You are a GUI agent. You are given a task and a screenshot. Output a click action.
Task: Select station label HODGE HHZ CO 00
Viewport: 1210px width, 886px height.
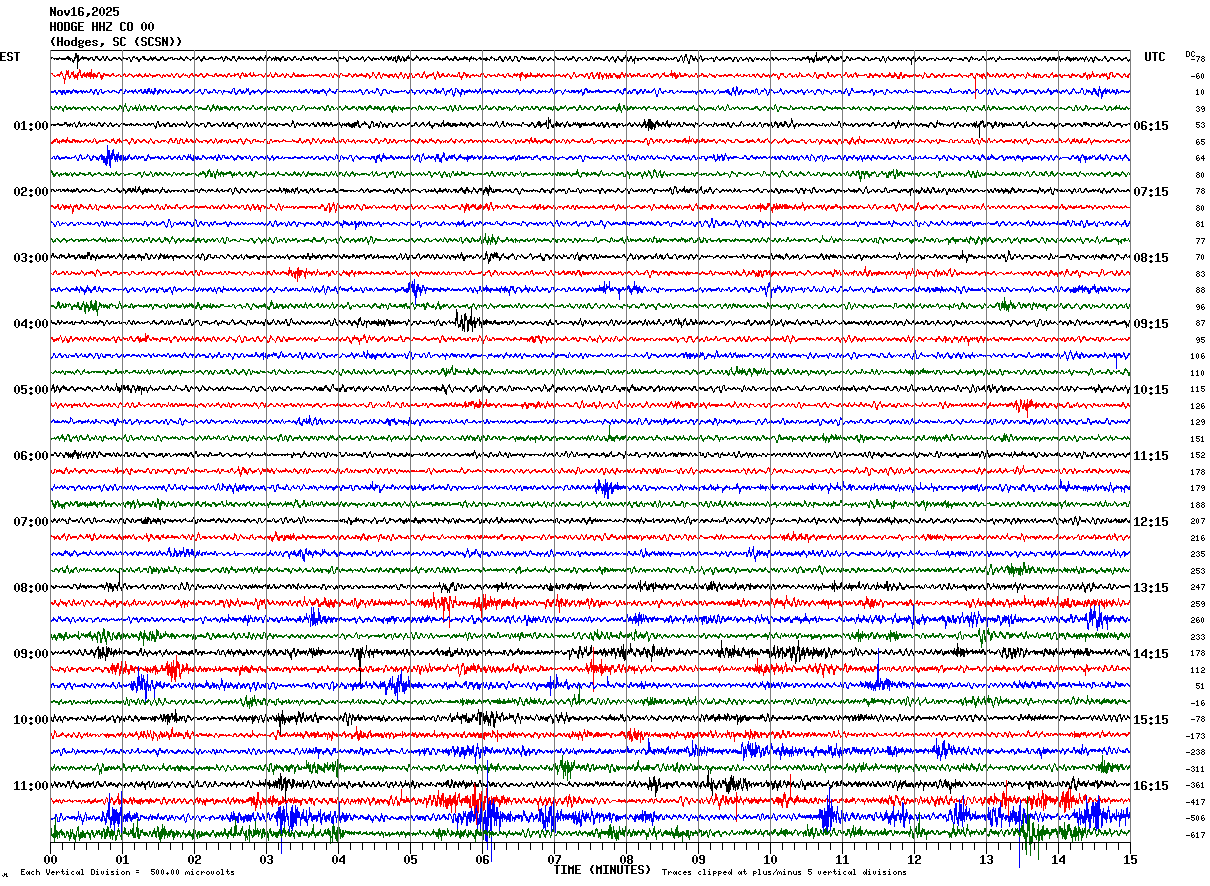[x=102, y=27]
